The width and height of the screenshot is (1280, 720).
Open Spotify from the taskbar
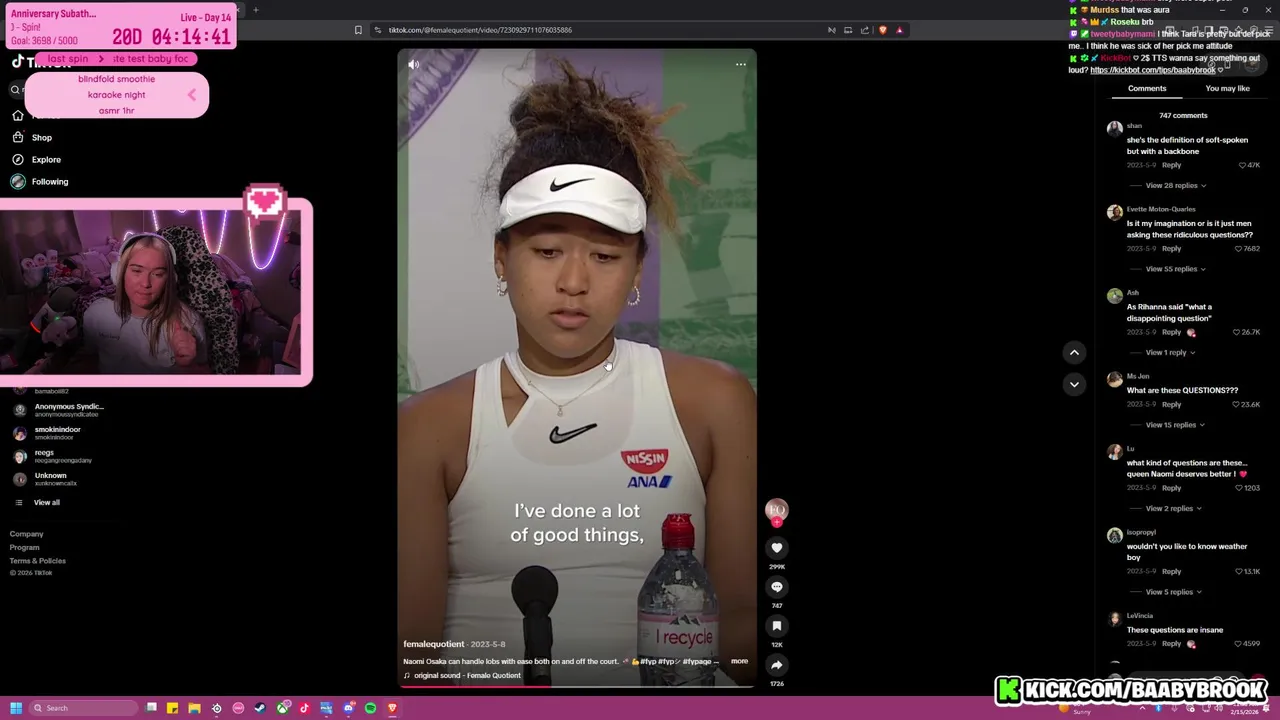[370, 708]
